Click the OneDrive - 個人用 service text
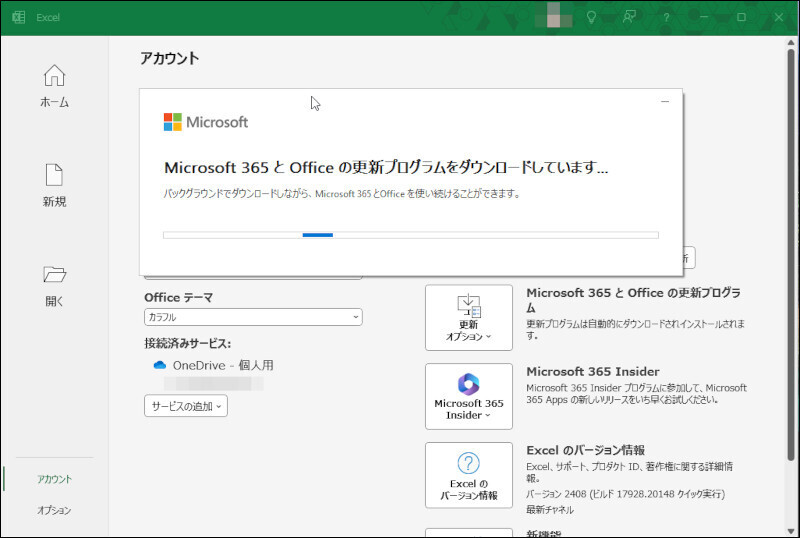The image size is (800, 538). click(x=223, y=365)
